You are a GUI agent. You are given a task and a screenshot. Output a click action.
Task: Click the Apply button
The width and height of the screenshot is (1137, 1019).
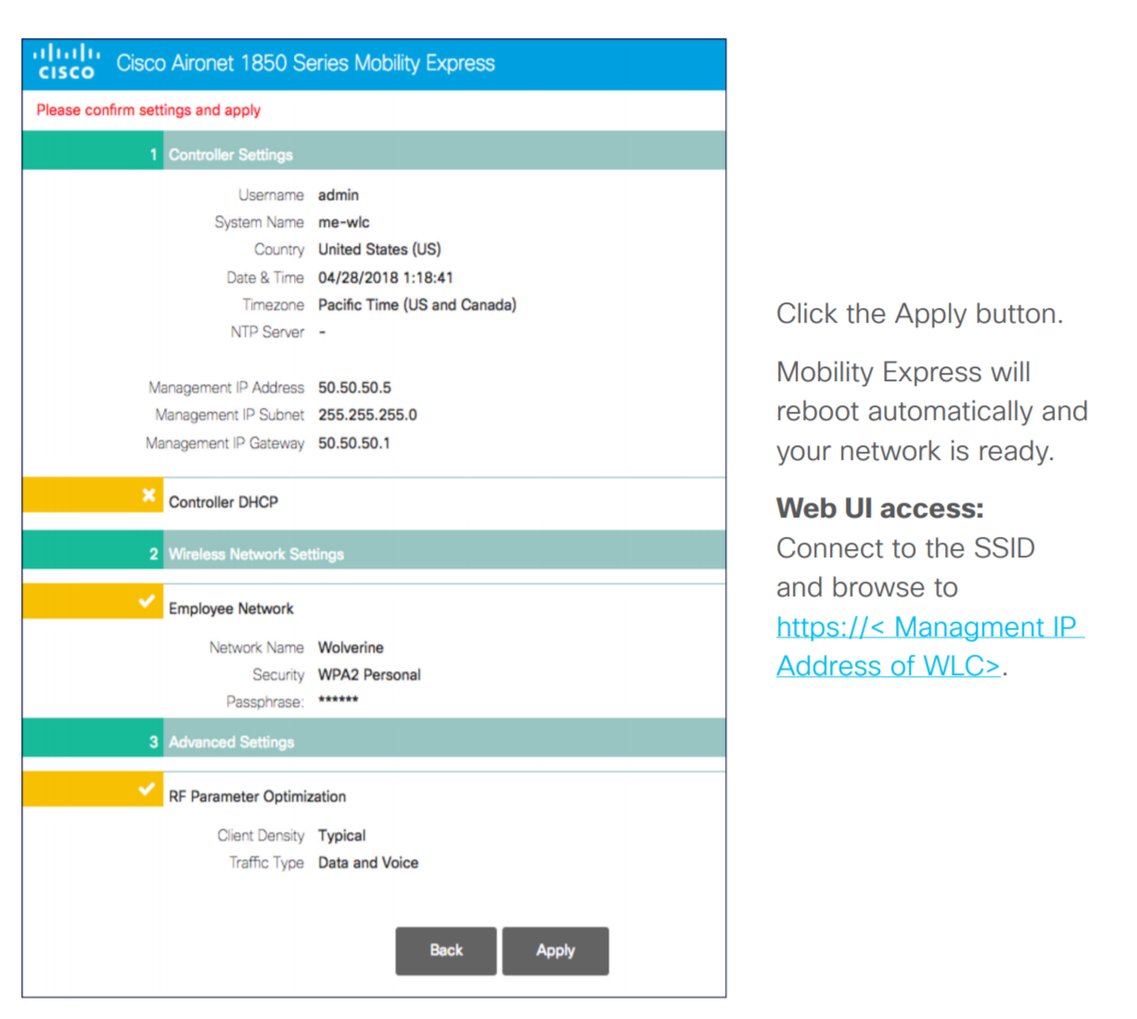point(555,951)
